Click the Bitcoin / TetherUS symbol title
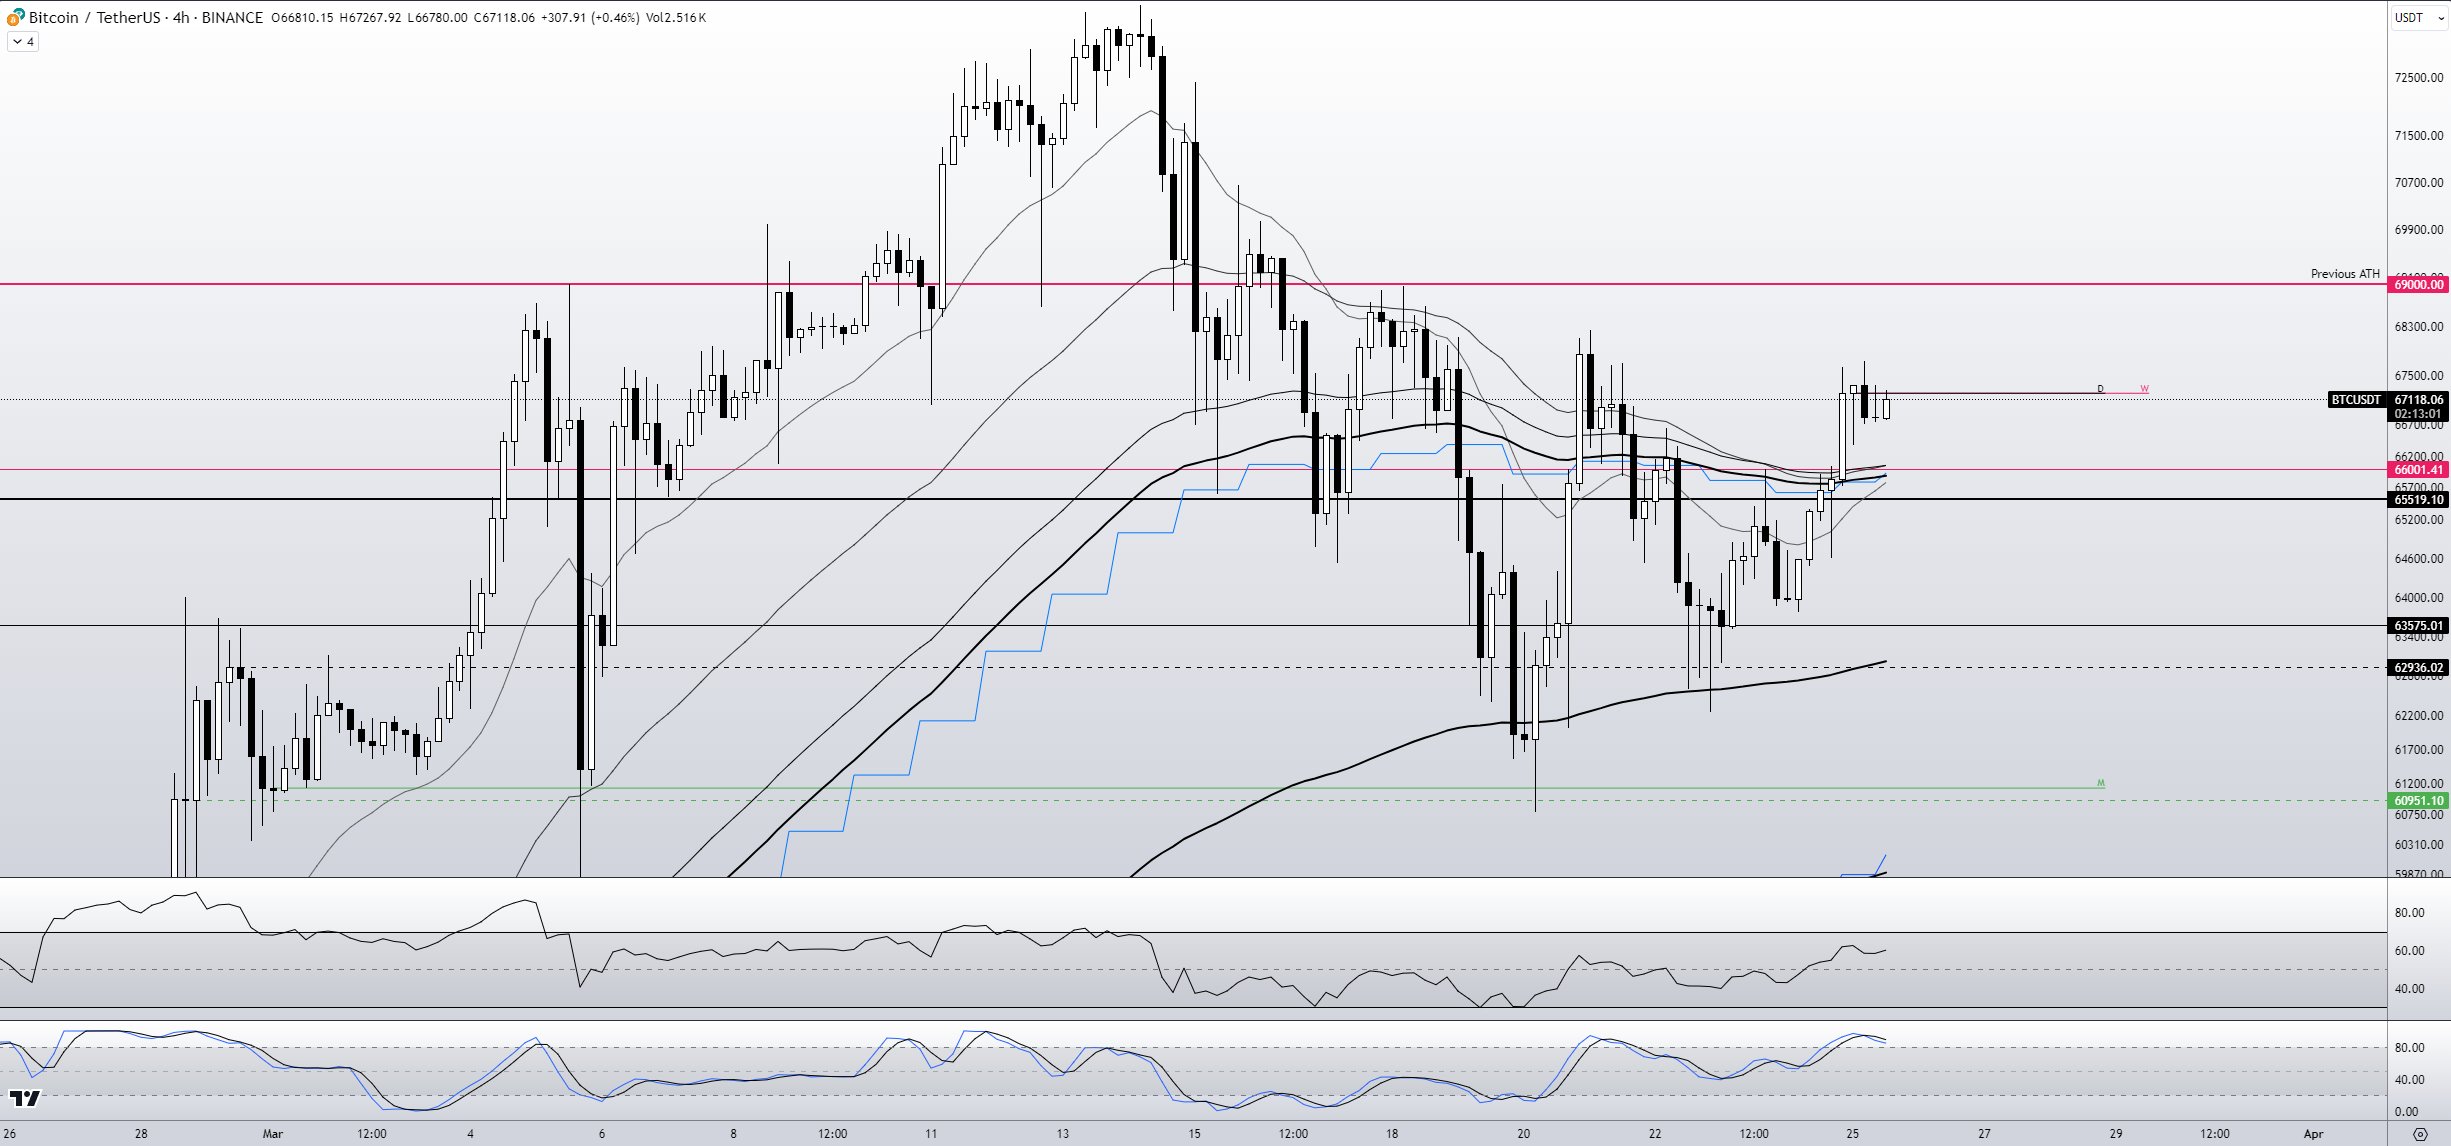This screenshot has height=1146, width=2451. pos(97,17)
